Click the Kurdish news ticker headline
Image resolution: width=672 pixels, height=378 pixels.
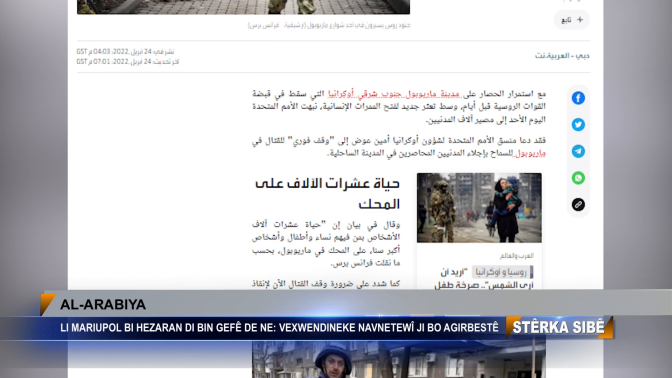click(279, 328)
